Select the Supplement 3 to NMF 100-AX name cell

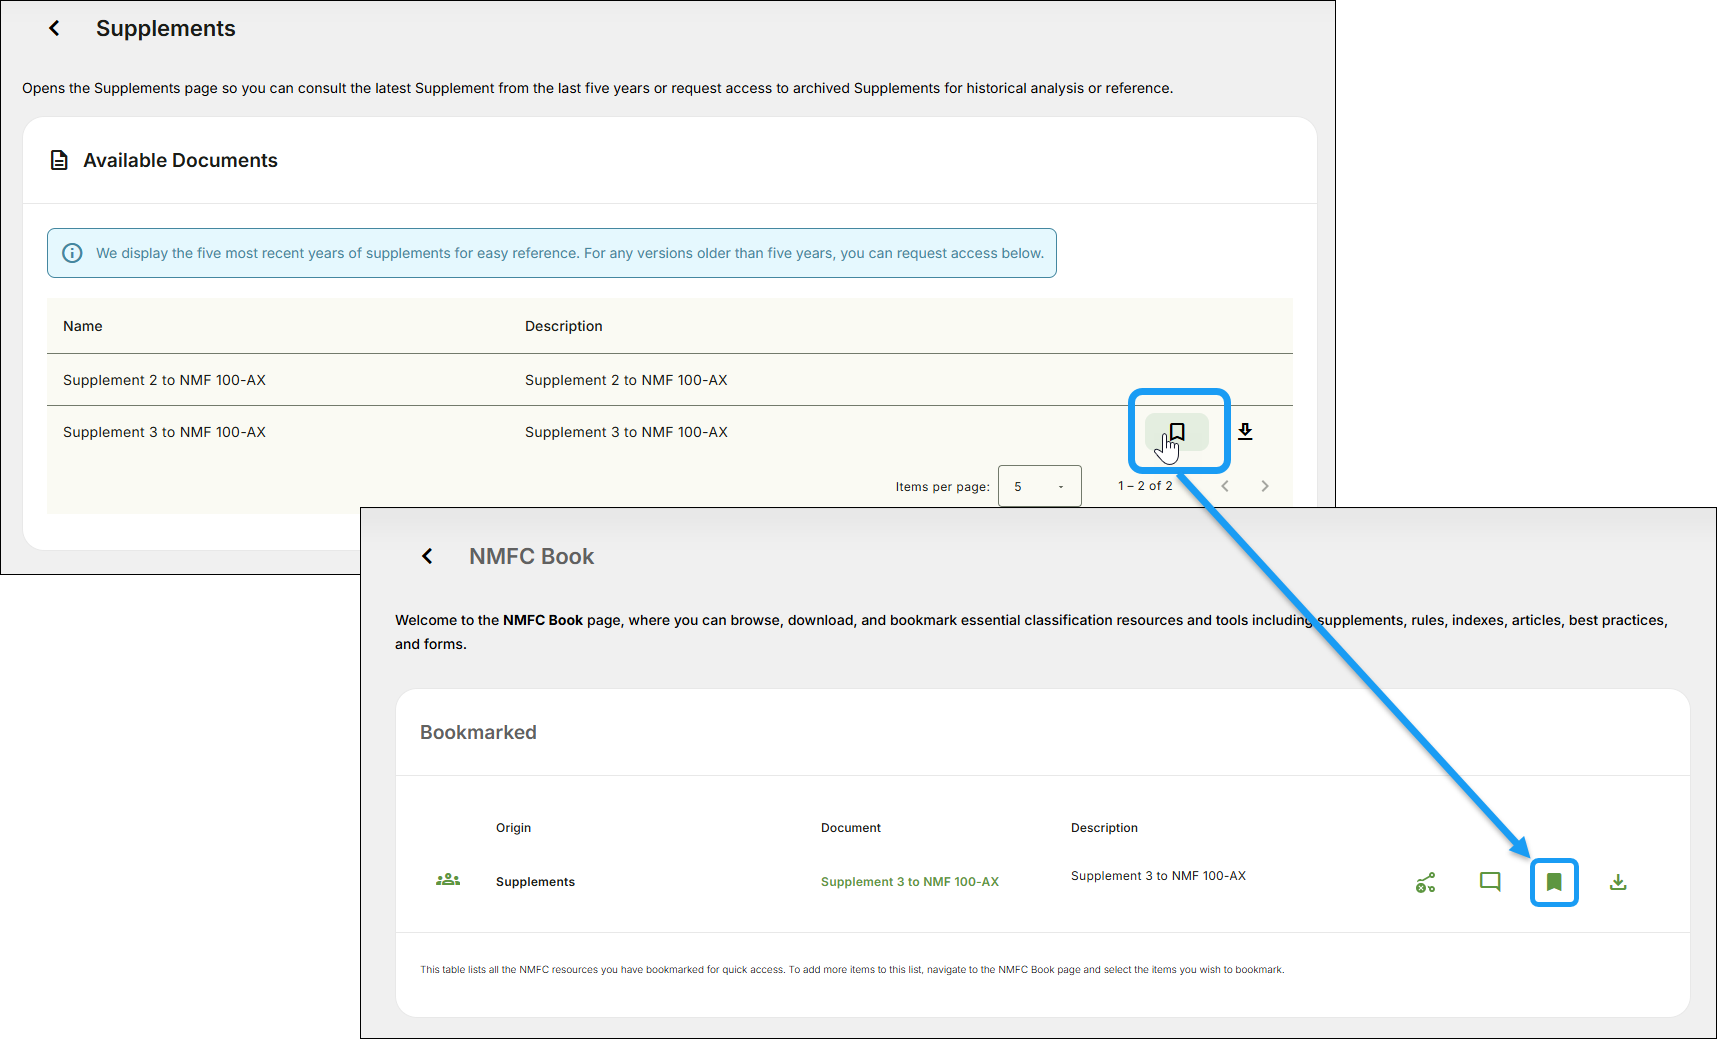click(165, 432)
